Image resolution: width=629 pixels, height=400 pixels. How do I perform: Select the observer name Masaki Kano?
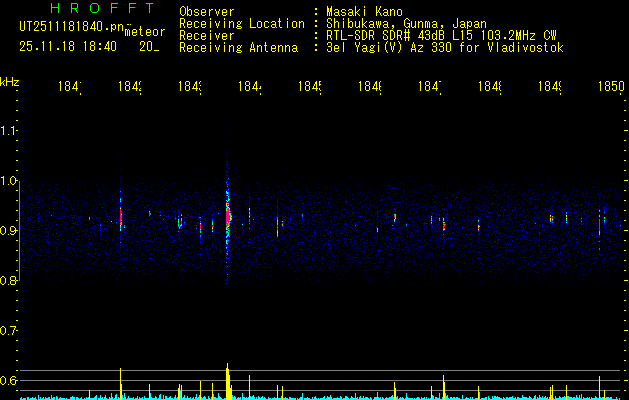coord(364,12)
